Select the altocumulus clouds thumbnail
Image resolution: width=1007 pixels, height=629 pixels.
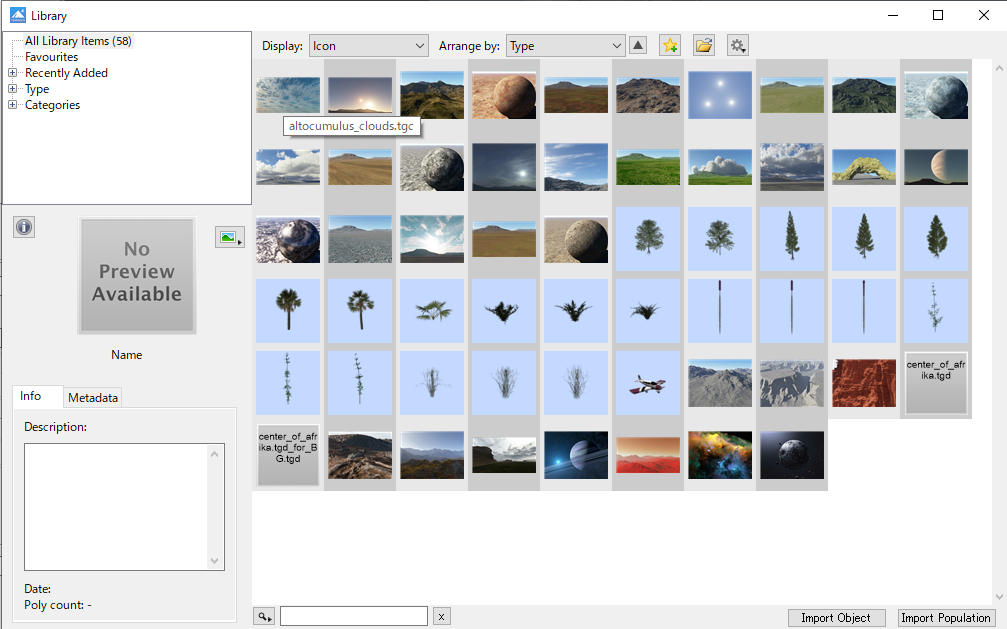[288, 95]
